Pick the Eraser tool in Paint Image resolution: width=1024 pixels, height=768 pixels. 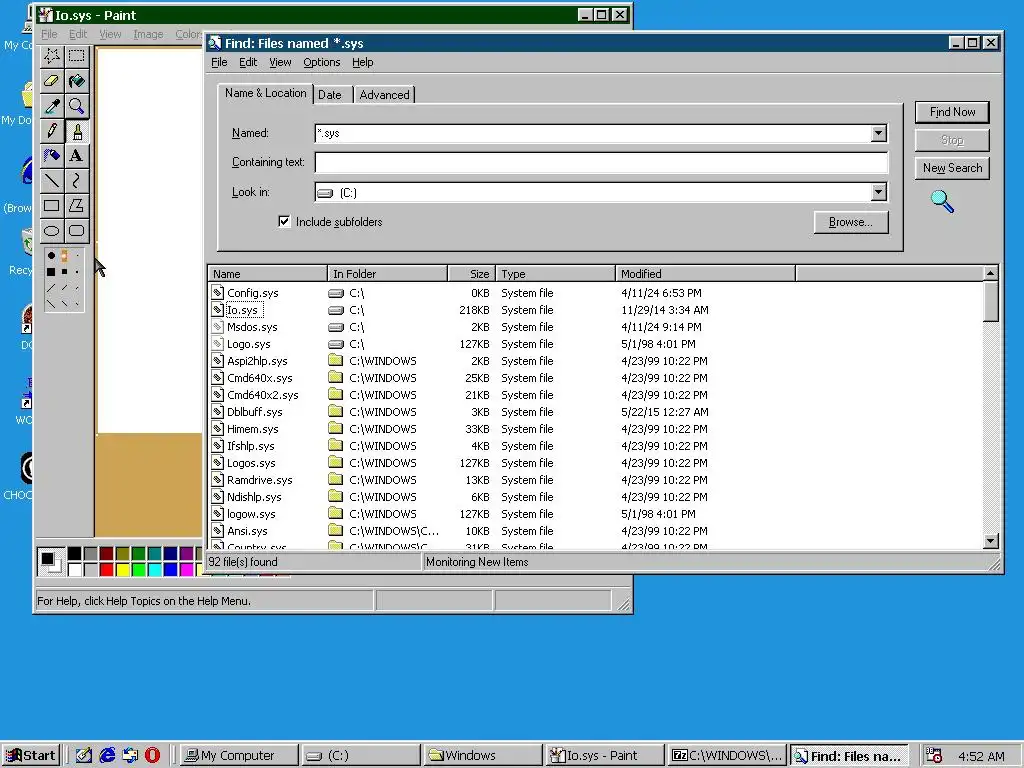[52, 81]
